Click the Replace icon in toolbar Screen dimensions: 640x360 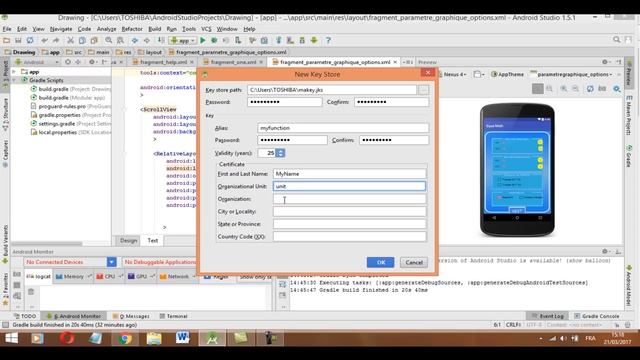pyautogui.click(x=120, y=40)
